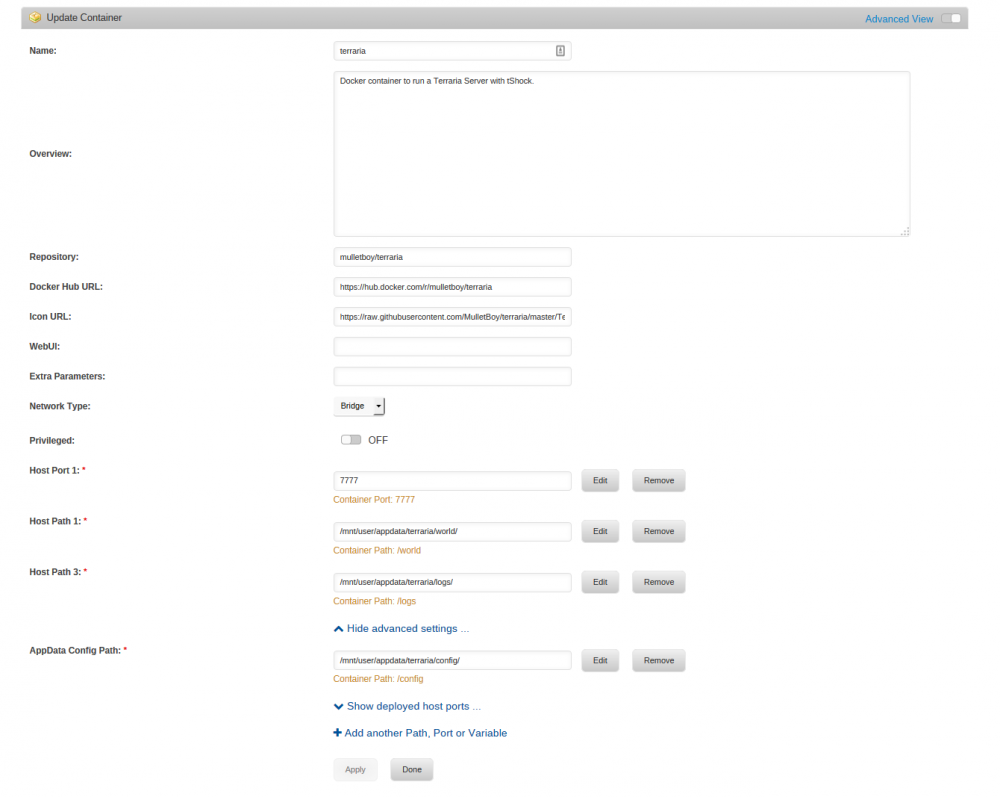Click the Update Container title text
This screenshot has width=1000, height=797.
pyautogui.click(x=84, y=18)
